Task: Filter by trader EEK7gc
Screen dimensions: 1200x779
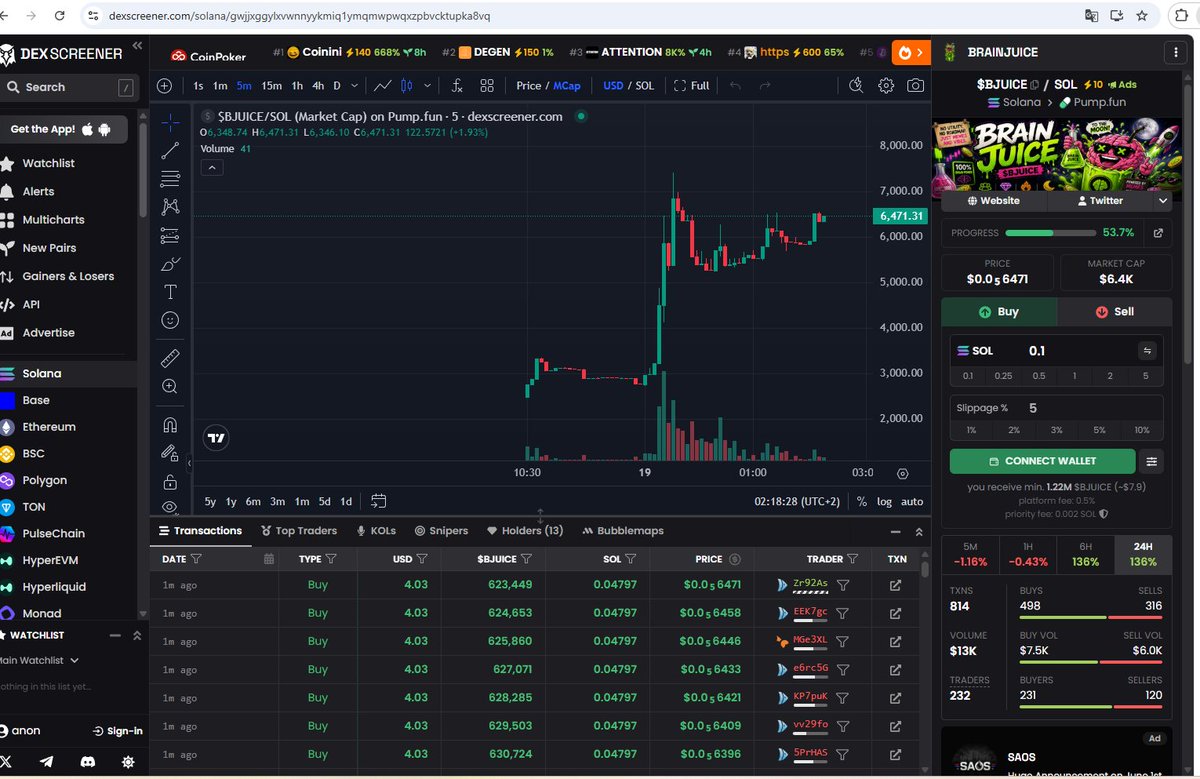Action: 842,613
